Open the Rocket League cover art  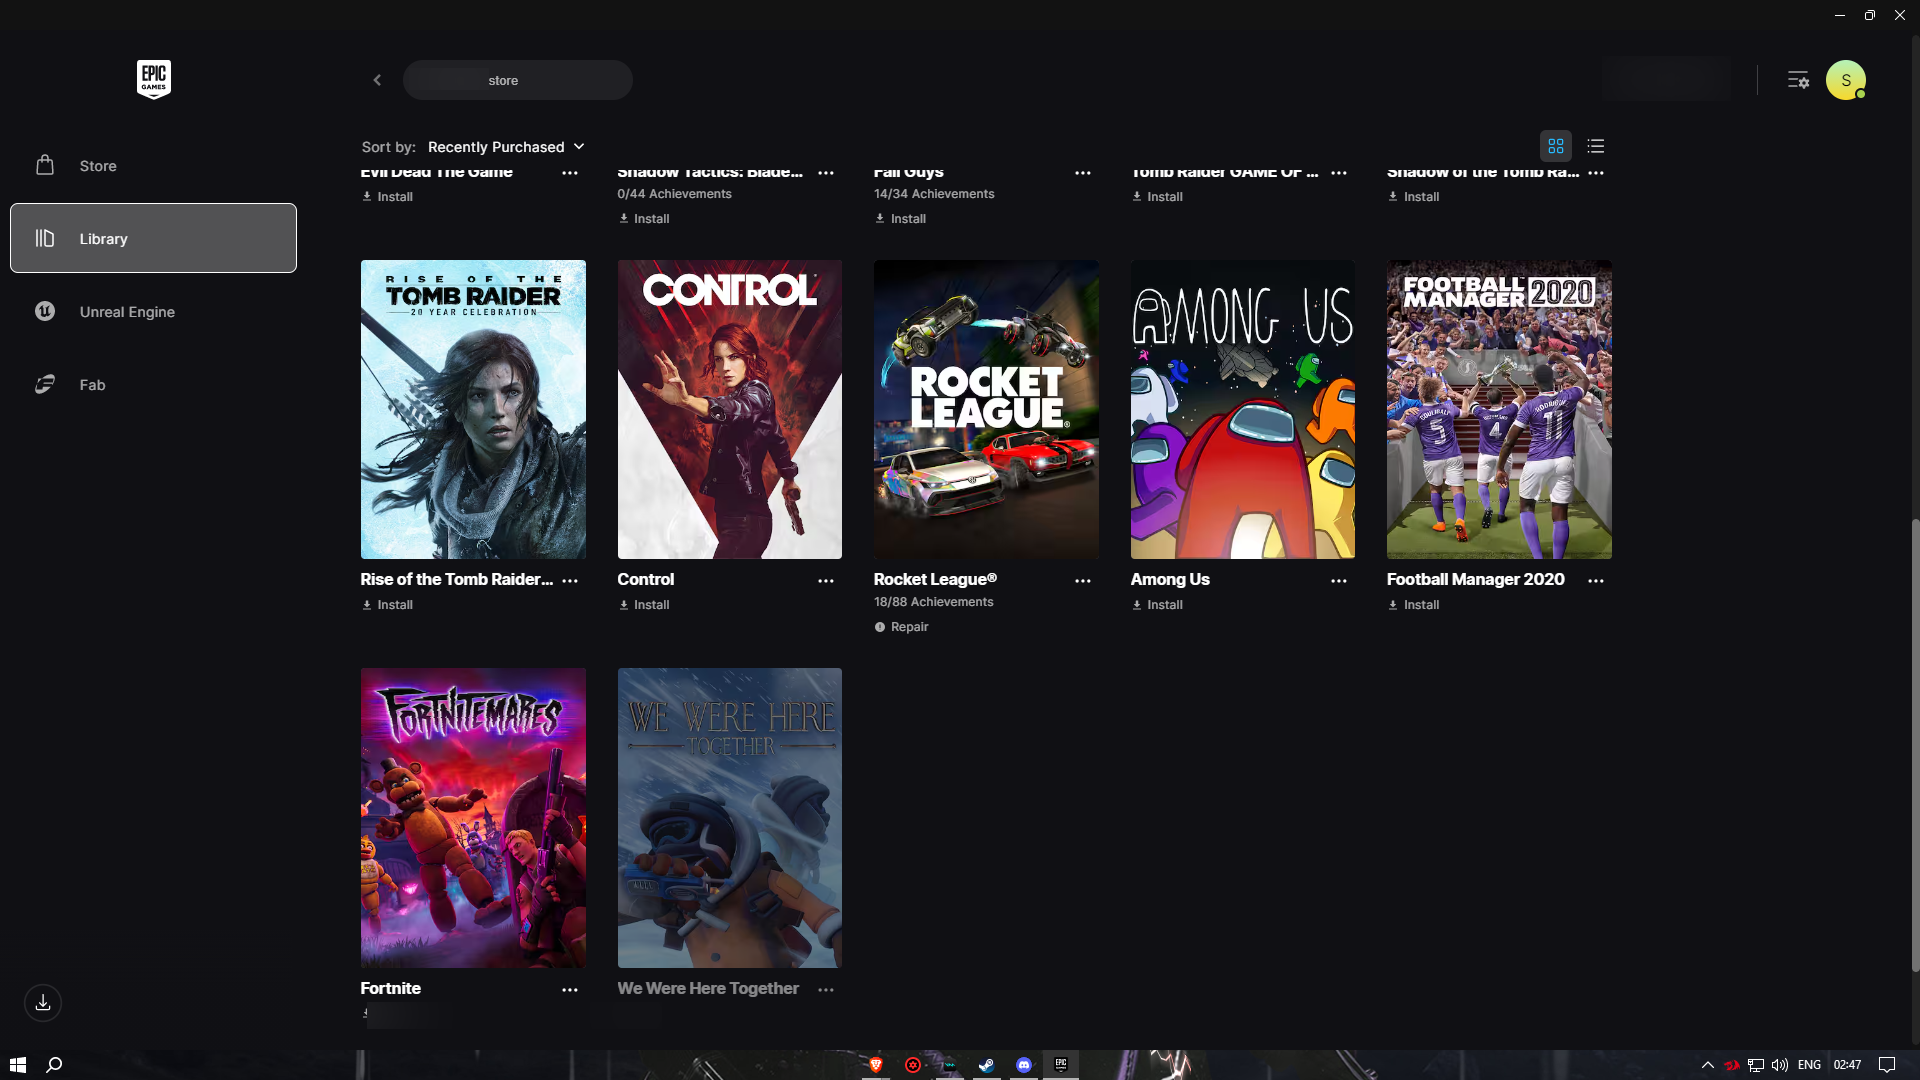click(986, 409)
